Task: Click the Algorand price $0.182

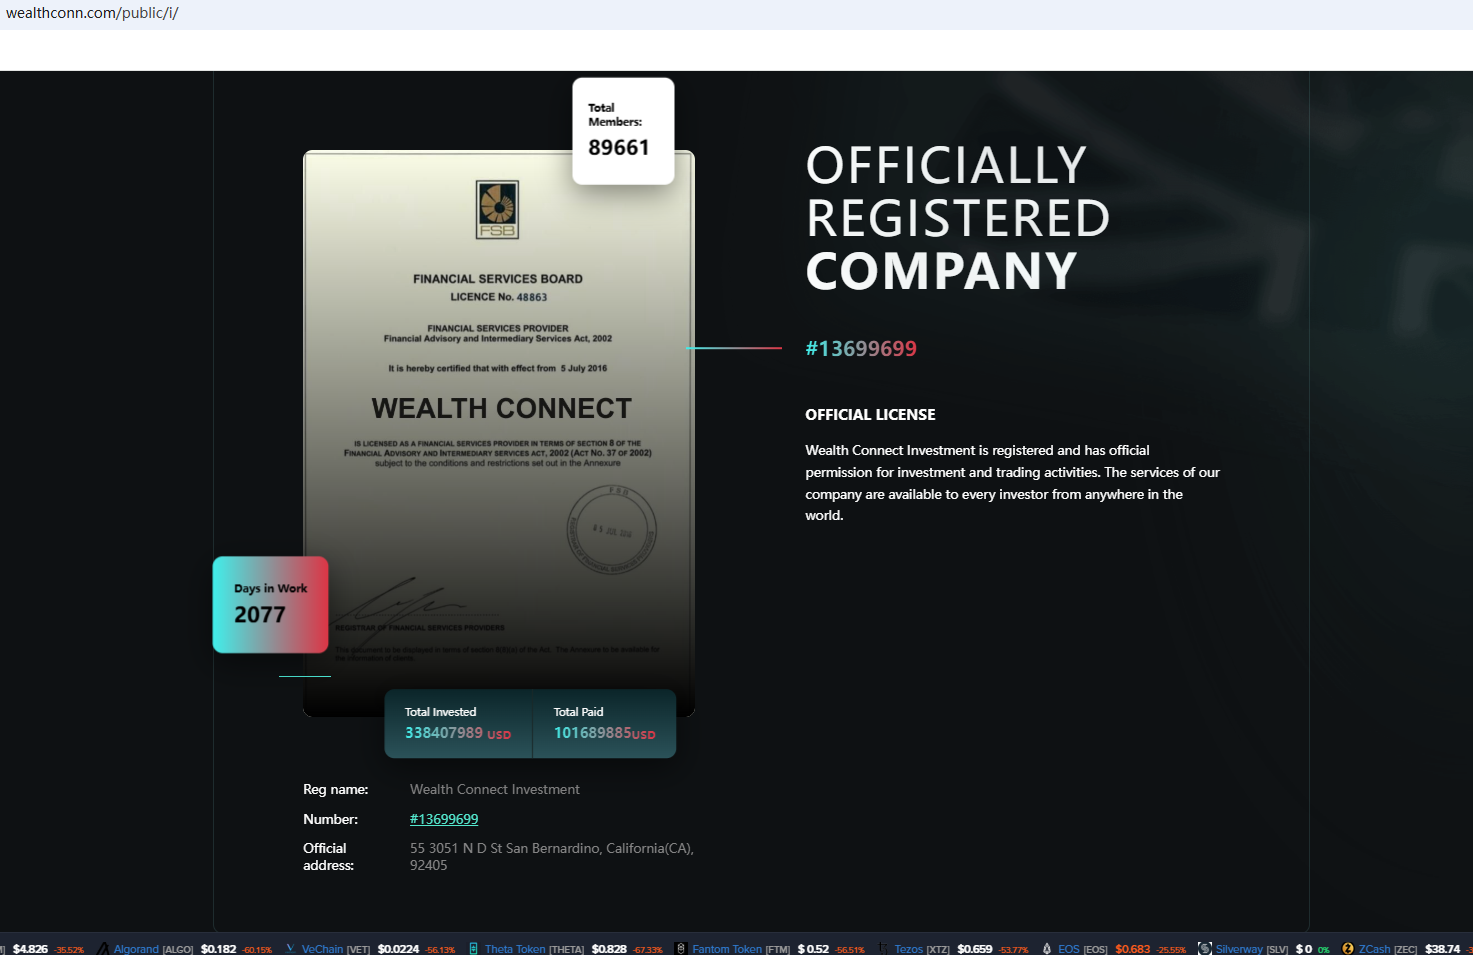Action: click(219, 949)
